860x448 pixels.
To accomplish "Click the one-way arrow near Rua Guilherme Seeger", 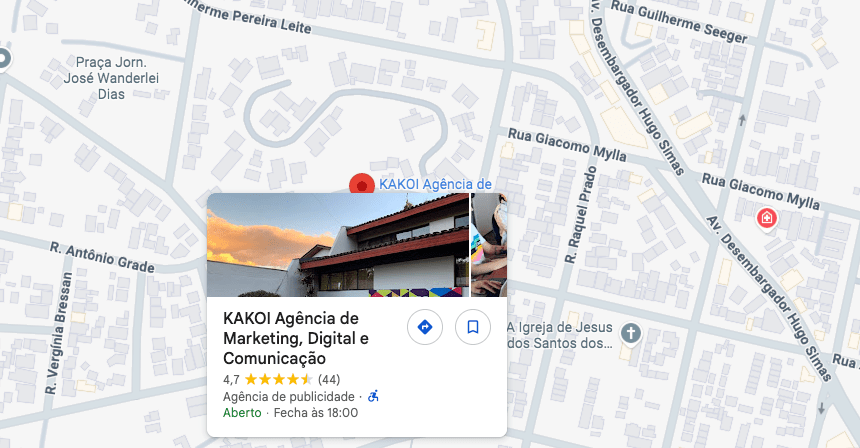I will 743,119.
